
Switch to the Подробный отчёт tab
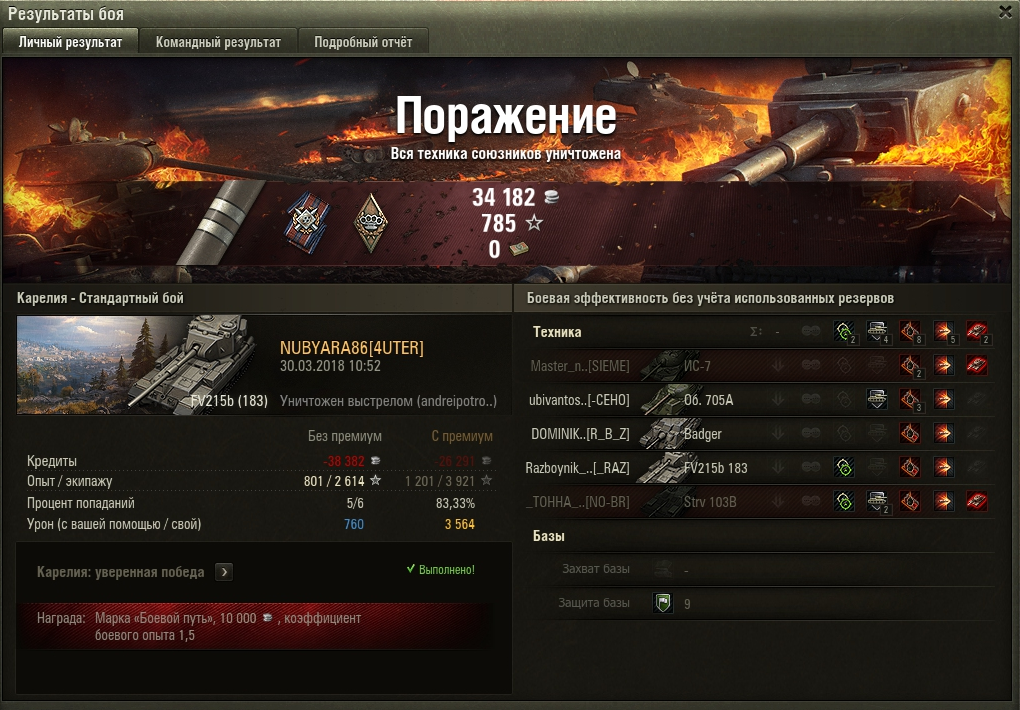pyautogui.click(x=363, y=42)
